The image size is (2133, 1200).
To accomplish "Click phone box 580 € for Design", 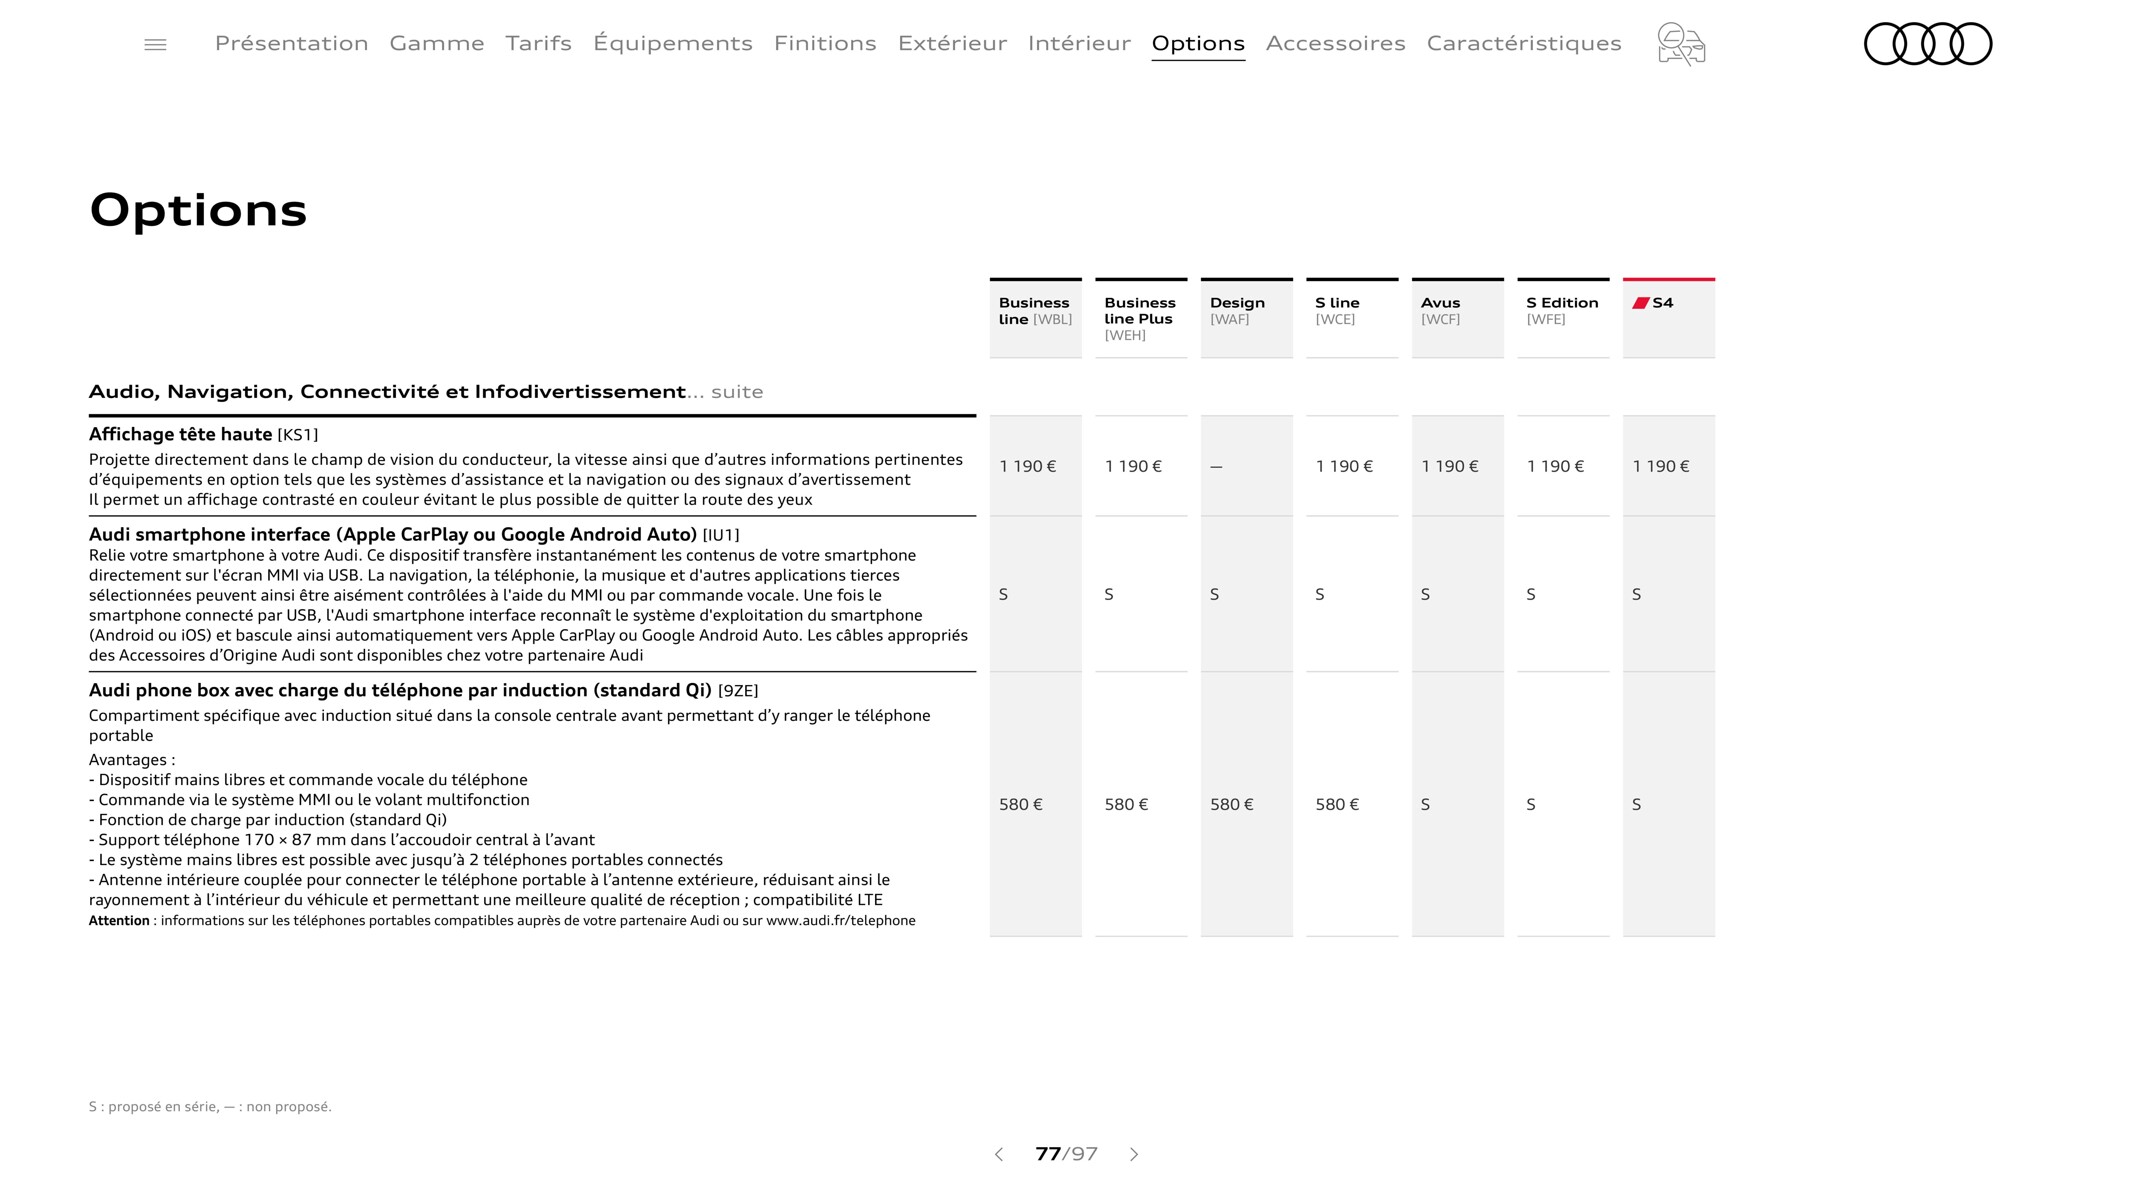I will click(x=1232, y=804).
